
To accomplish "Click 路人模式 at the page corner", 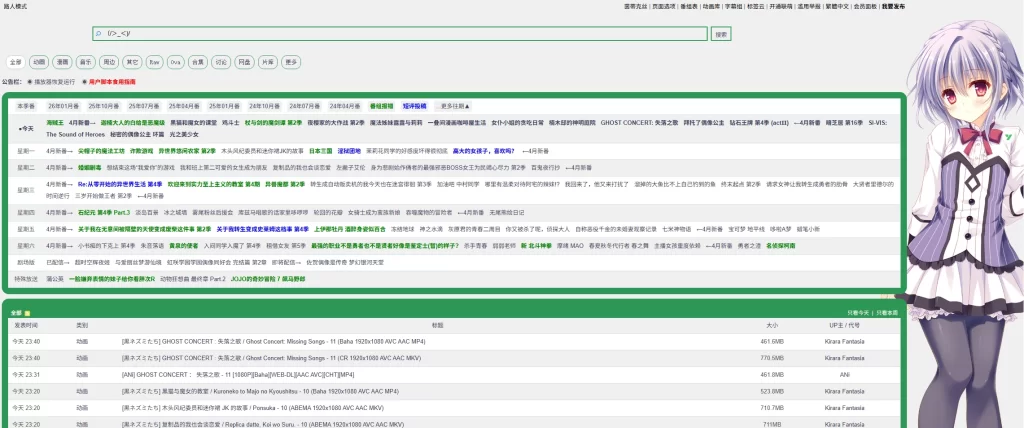I will [14, 6].
